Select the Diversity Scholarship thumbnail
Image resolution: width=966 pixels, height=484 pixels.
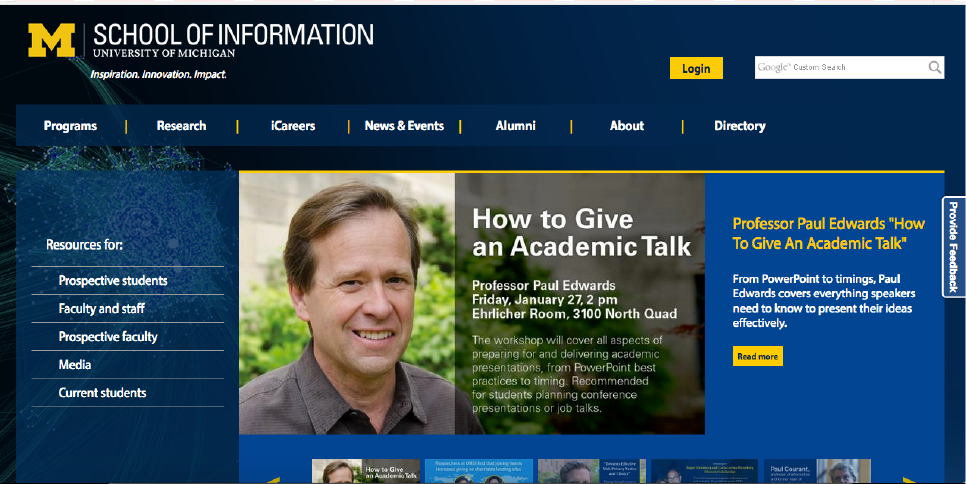pyautogui.click(x=705, y=471)
